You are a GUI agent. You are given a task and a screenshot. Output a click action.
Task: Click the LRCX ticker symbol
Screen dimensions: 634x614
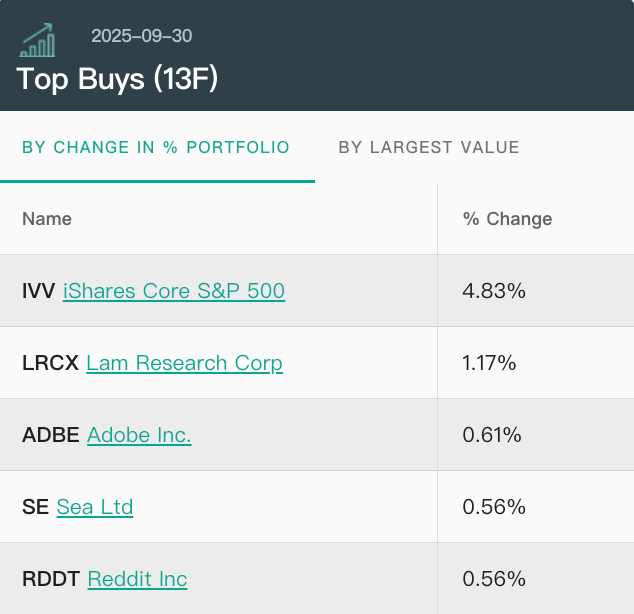[50, 363]
